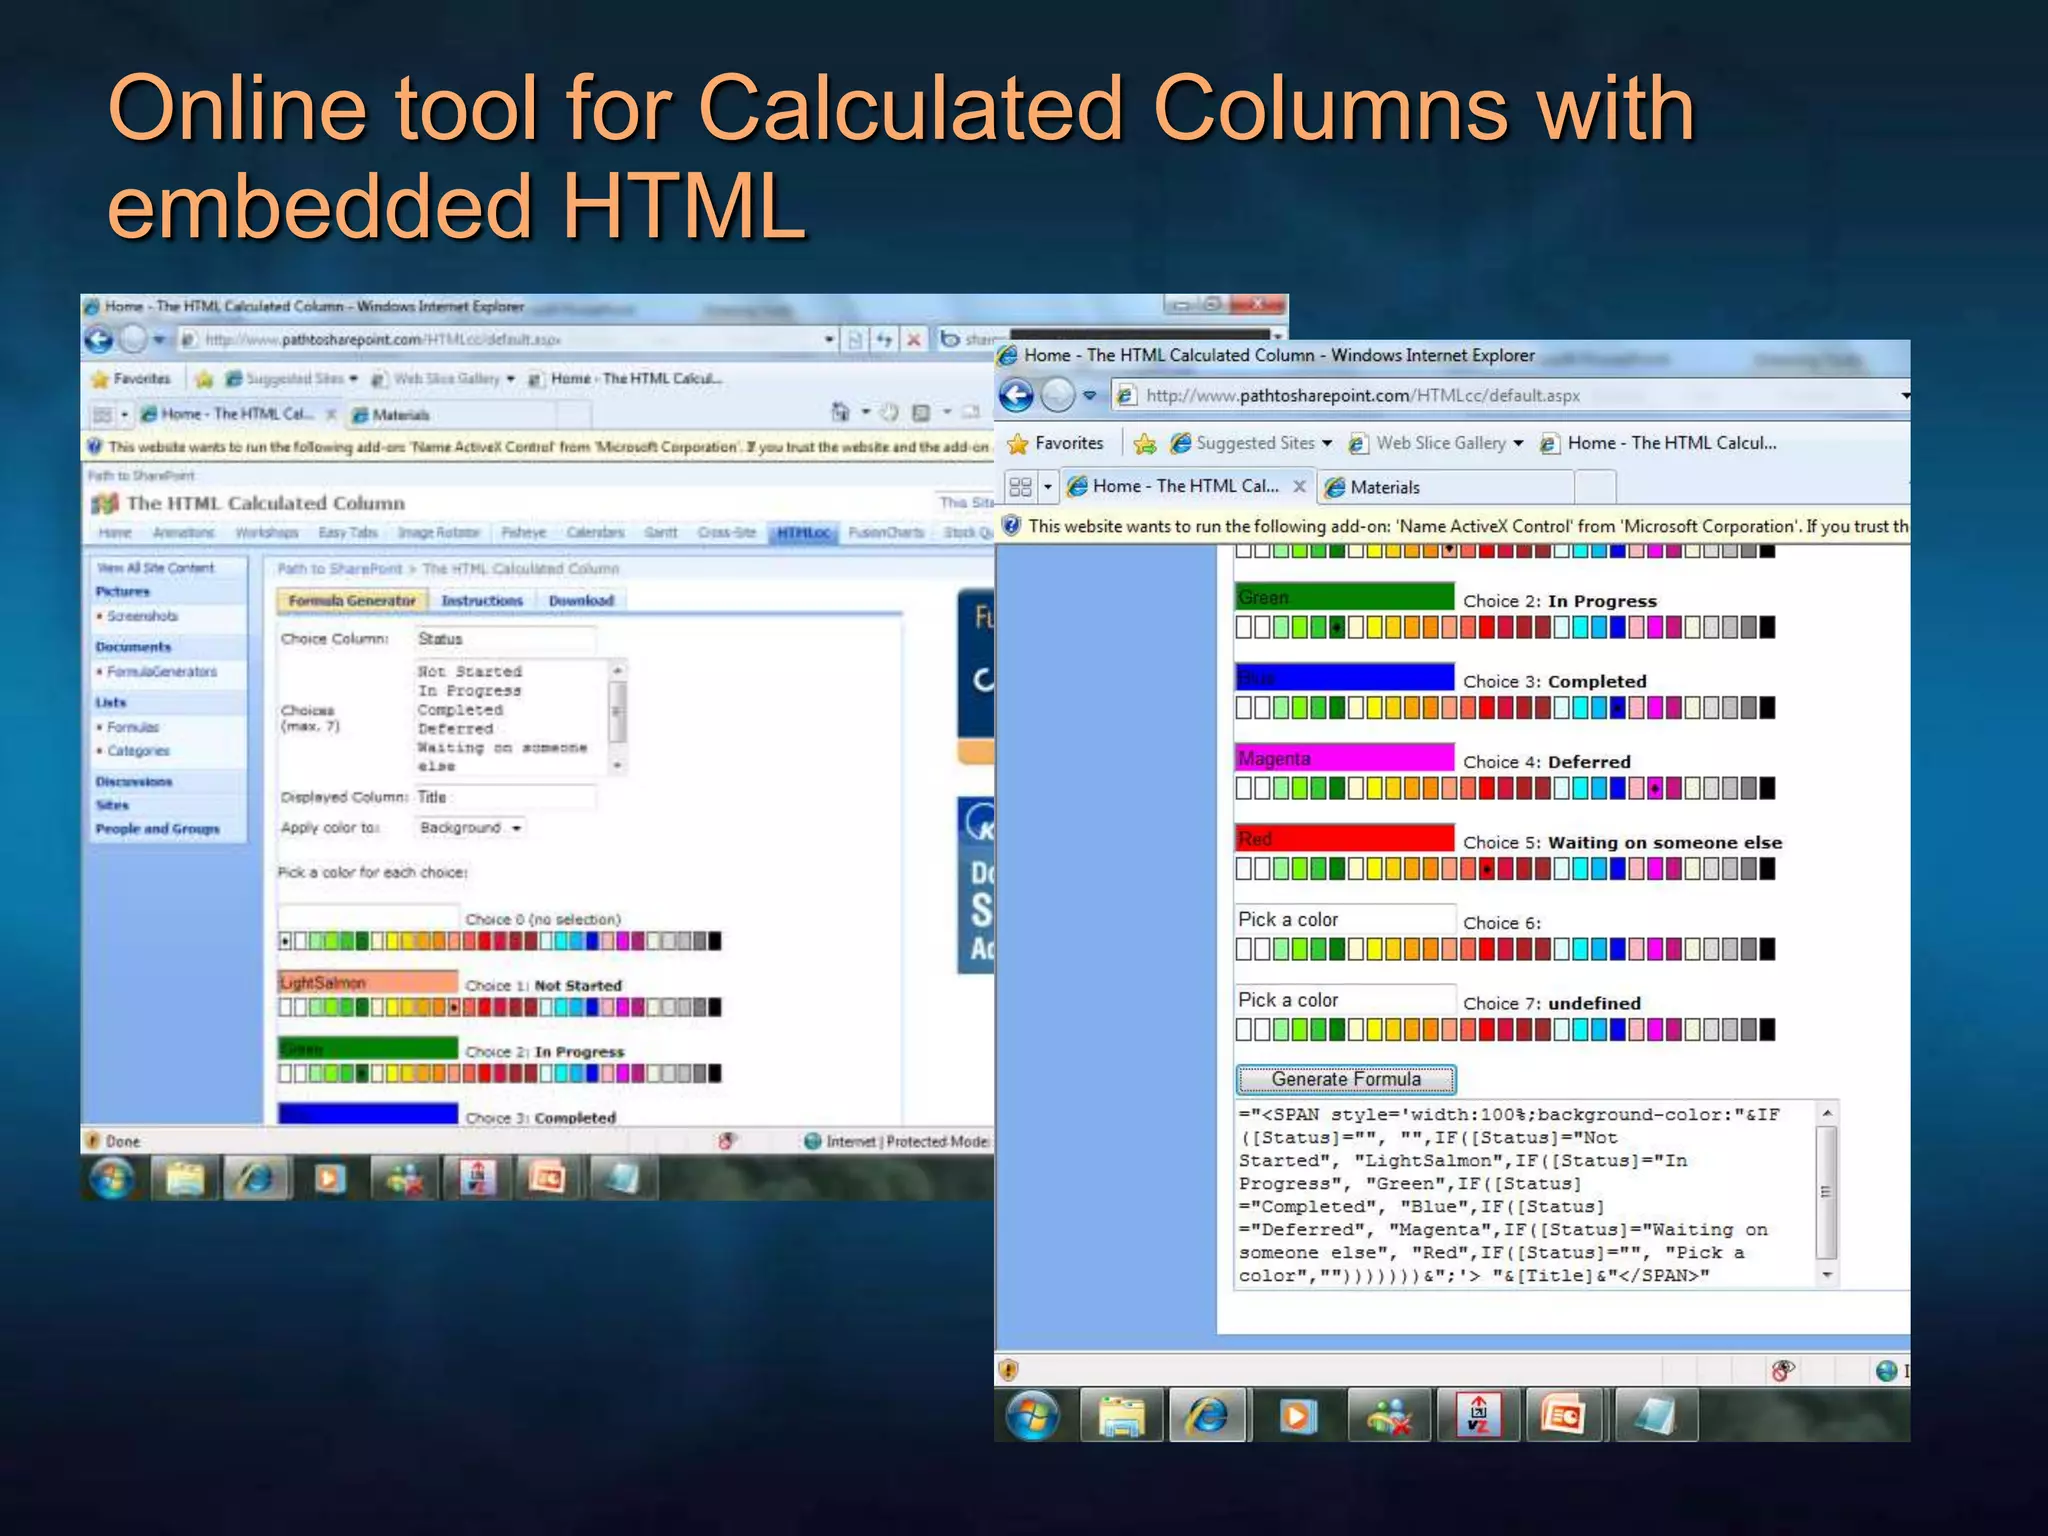The width and height of the screenshot is (2048, 1536).
Task: Click the Bing search icon in left window
Action: click(x=950, y=340)
